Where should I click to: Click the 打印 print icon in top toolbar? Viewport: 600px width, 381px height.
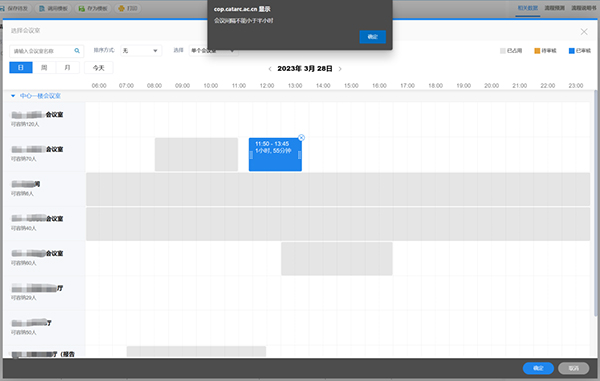pos(121,8)
